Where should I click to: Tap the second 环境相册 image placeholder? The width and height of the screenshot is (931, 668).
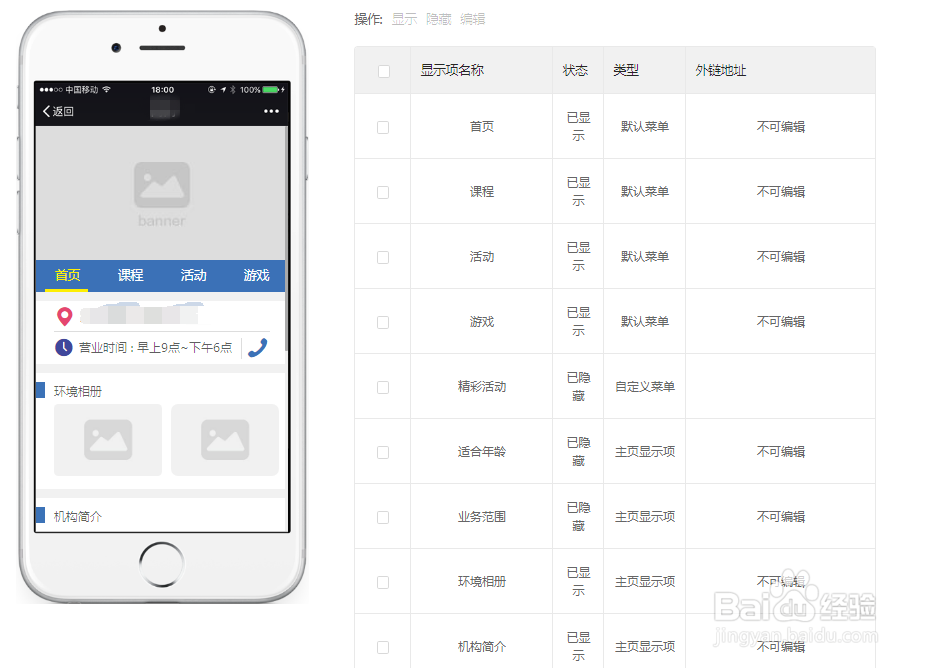(x=225, y=440)
